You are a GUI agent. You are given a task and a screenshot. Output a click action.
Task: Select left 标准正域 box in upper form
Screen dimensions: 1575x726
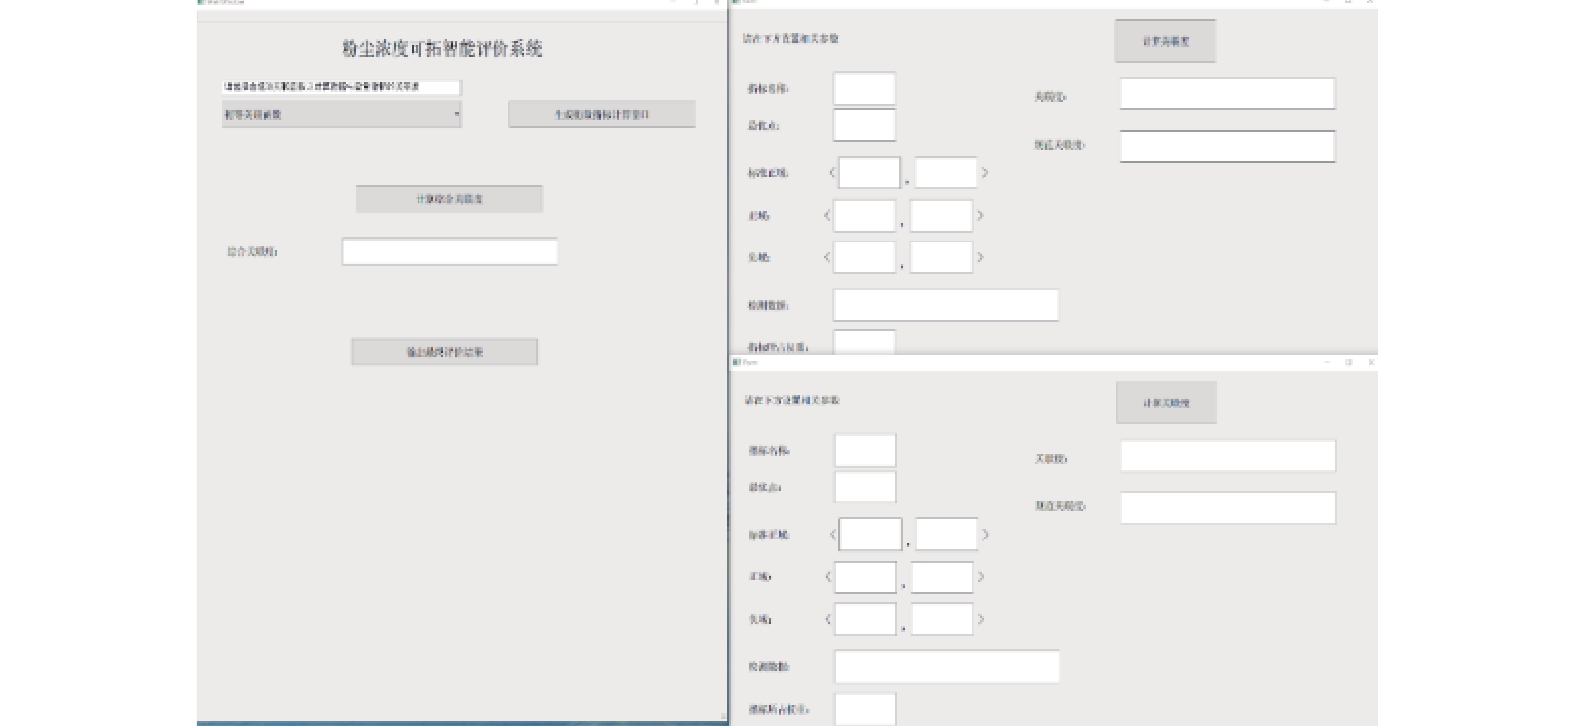click(x=869, y=173)
